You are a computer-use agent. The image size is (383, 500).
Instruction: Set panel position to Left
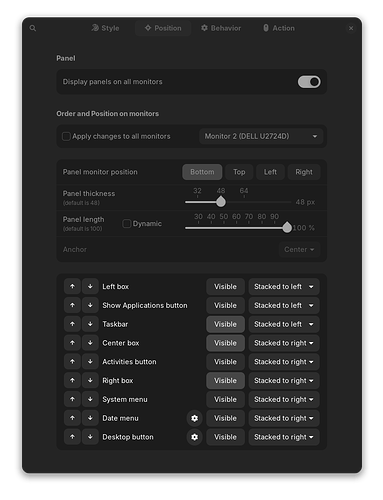pos(270,172)
